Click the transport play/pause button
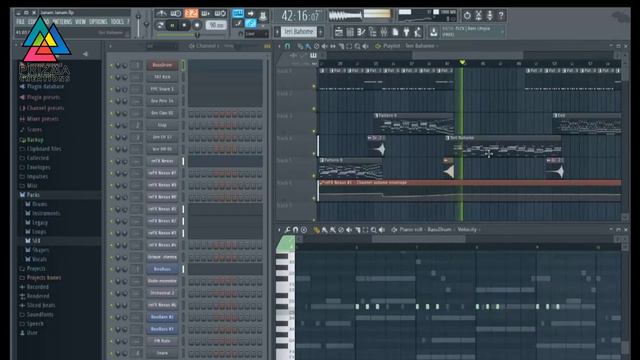Image resolution: width=640 pixels, height=360 pixels. tap(172, 25)
